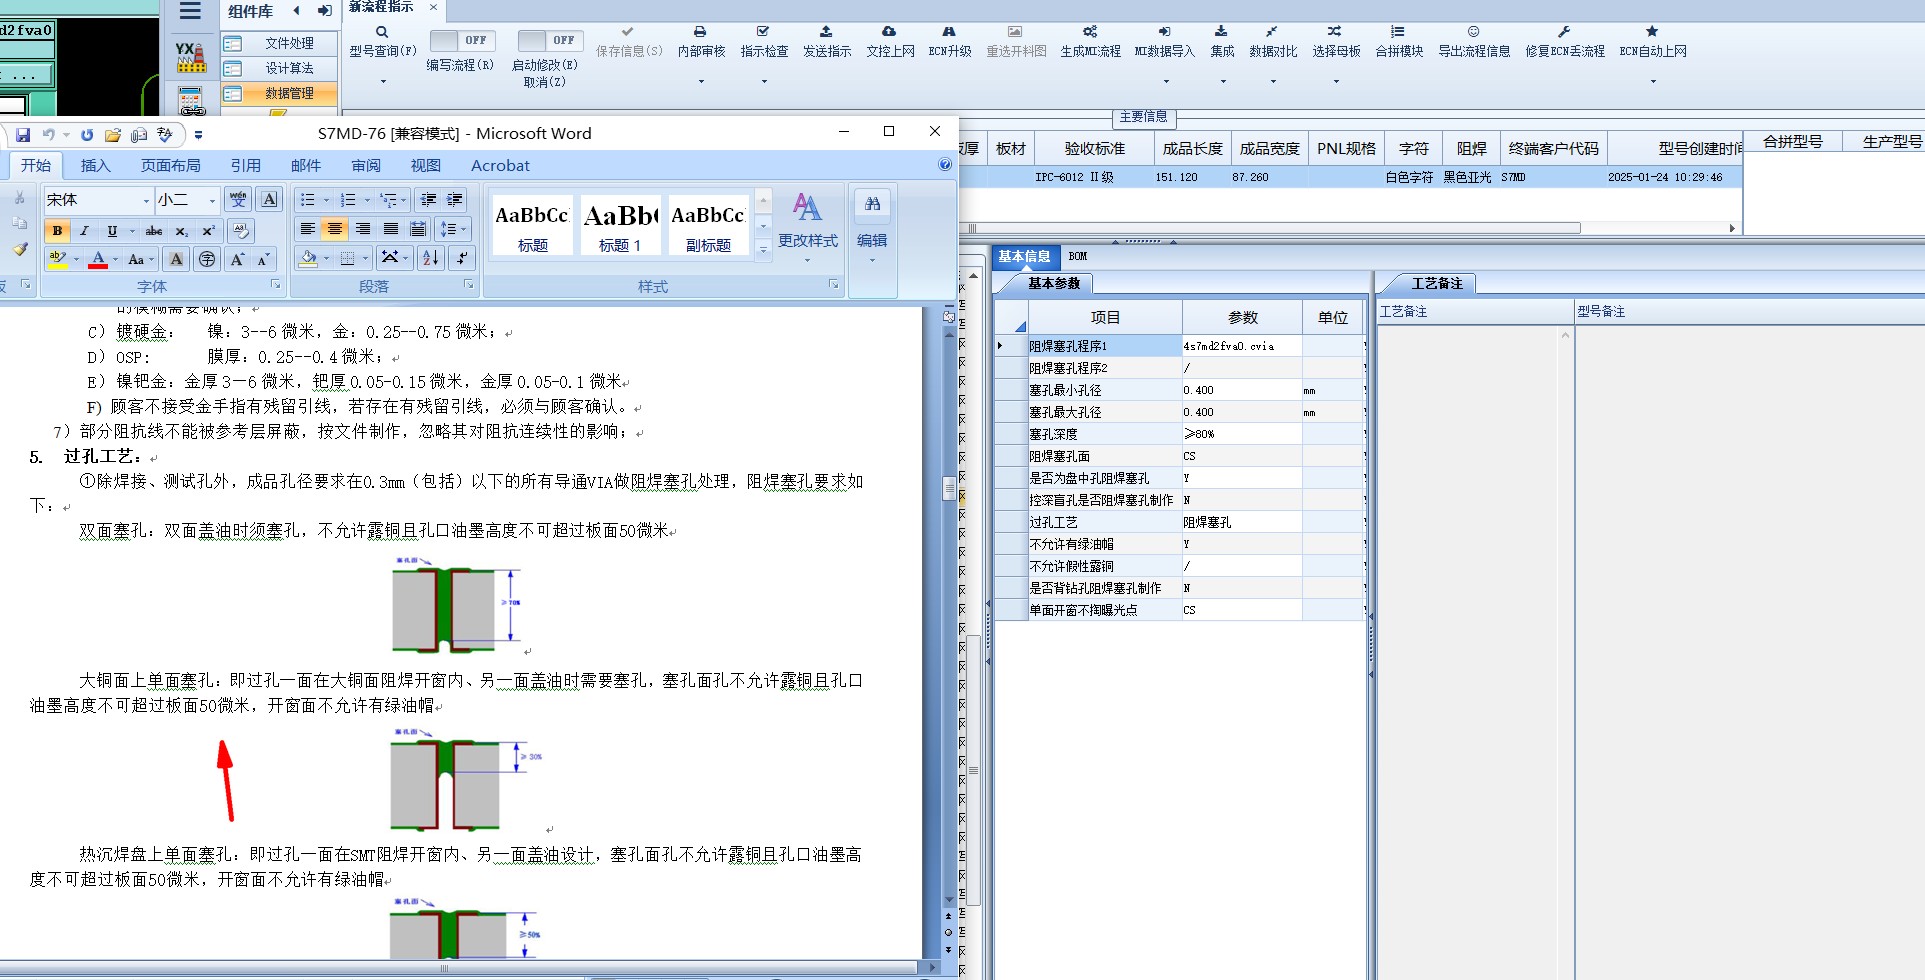This screenshot has height=980, width=1925.
Task: Click text highlight color button in Word
Action: click(x=58, y=260)
